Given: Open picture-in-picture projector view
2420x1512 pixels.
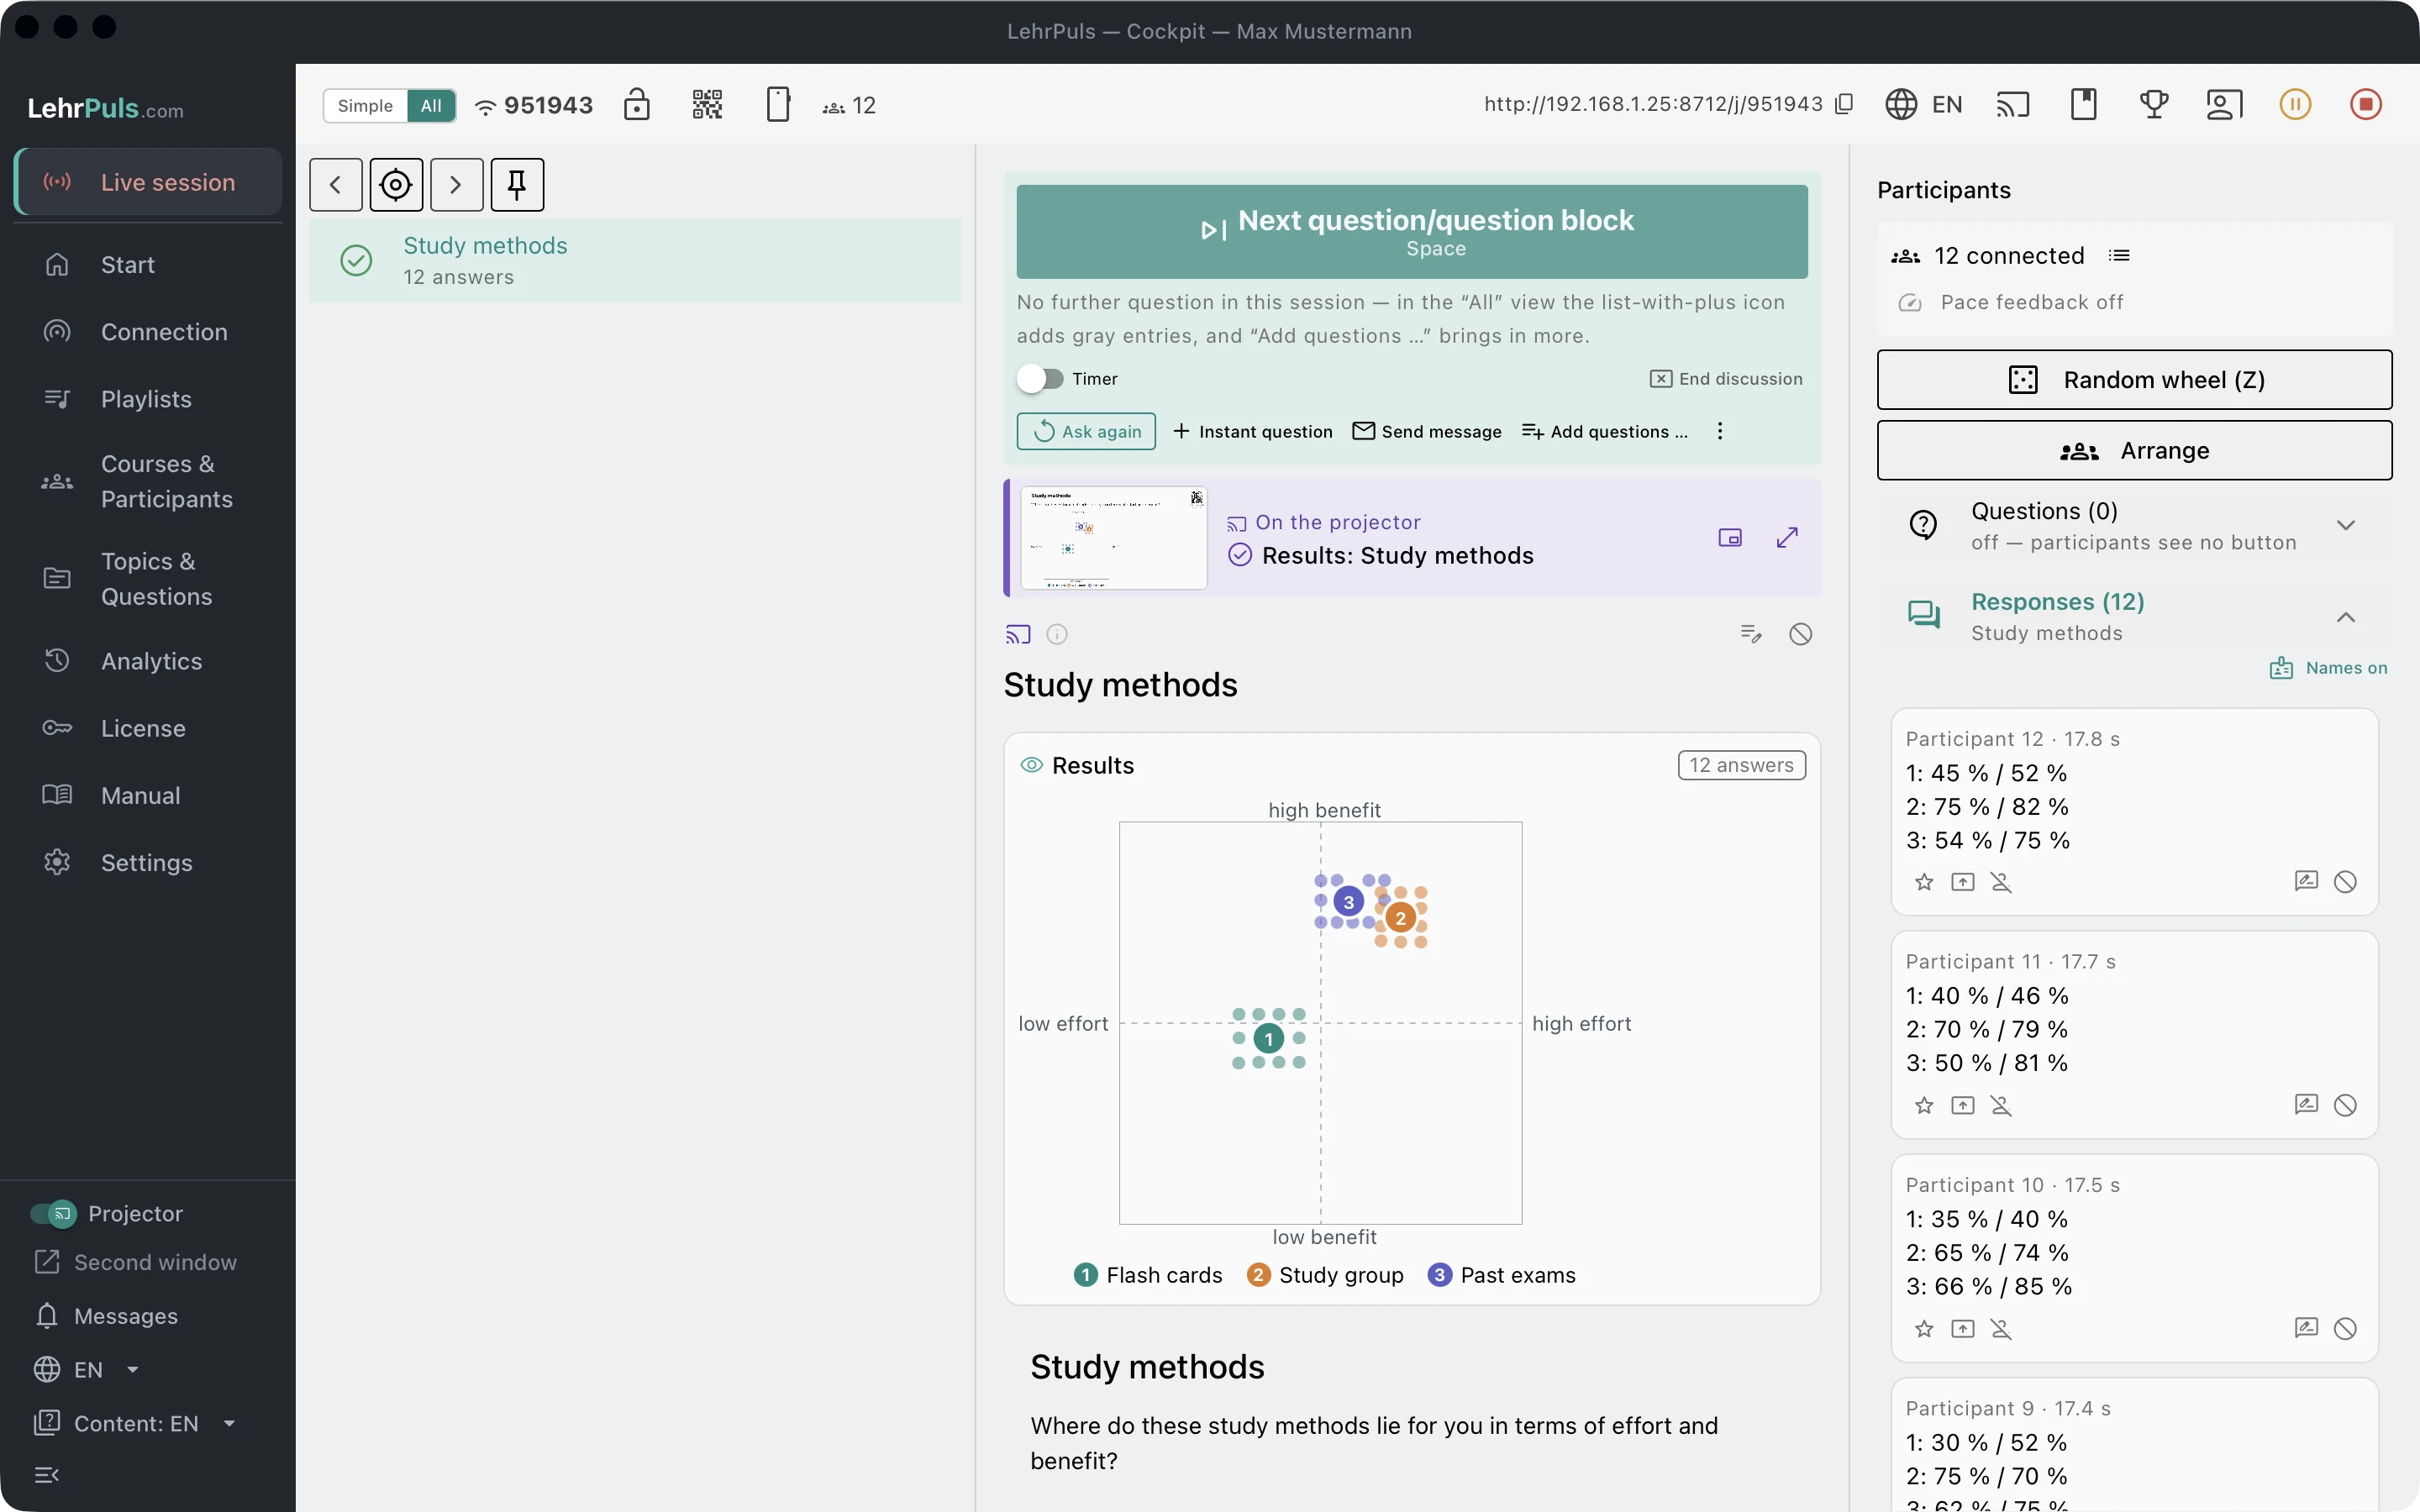Looking at the screenshot, I should [1730, 538].
